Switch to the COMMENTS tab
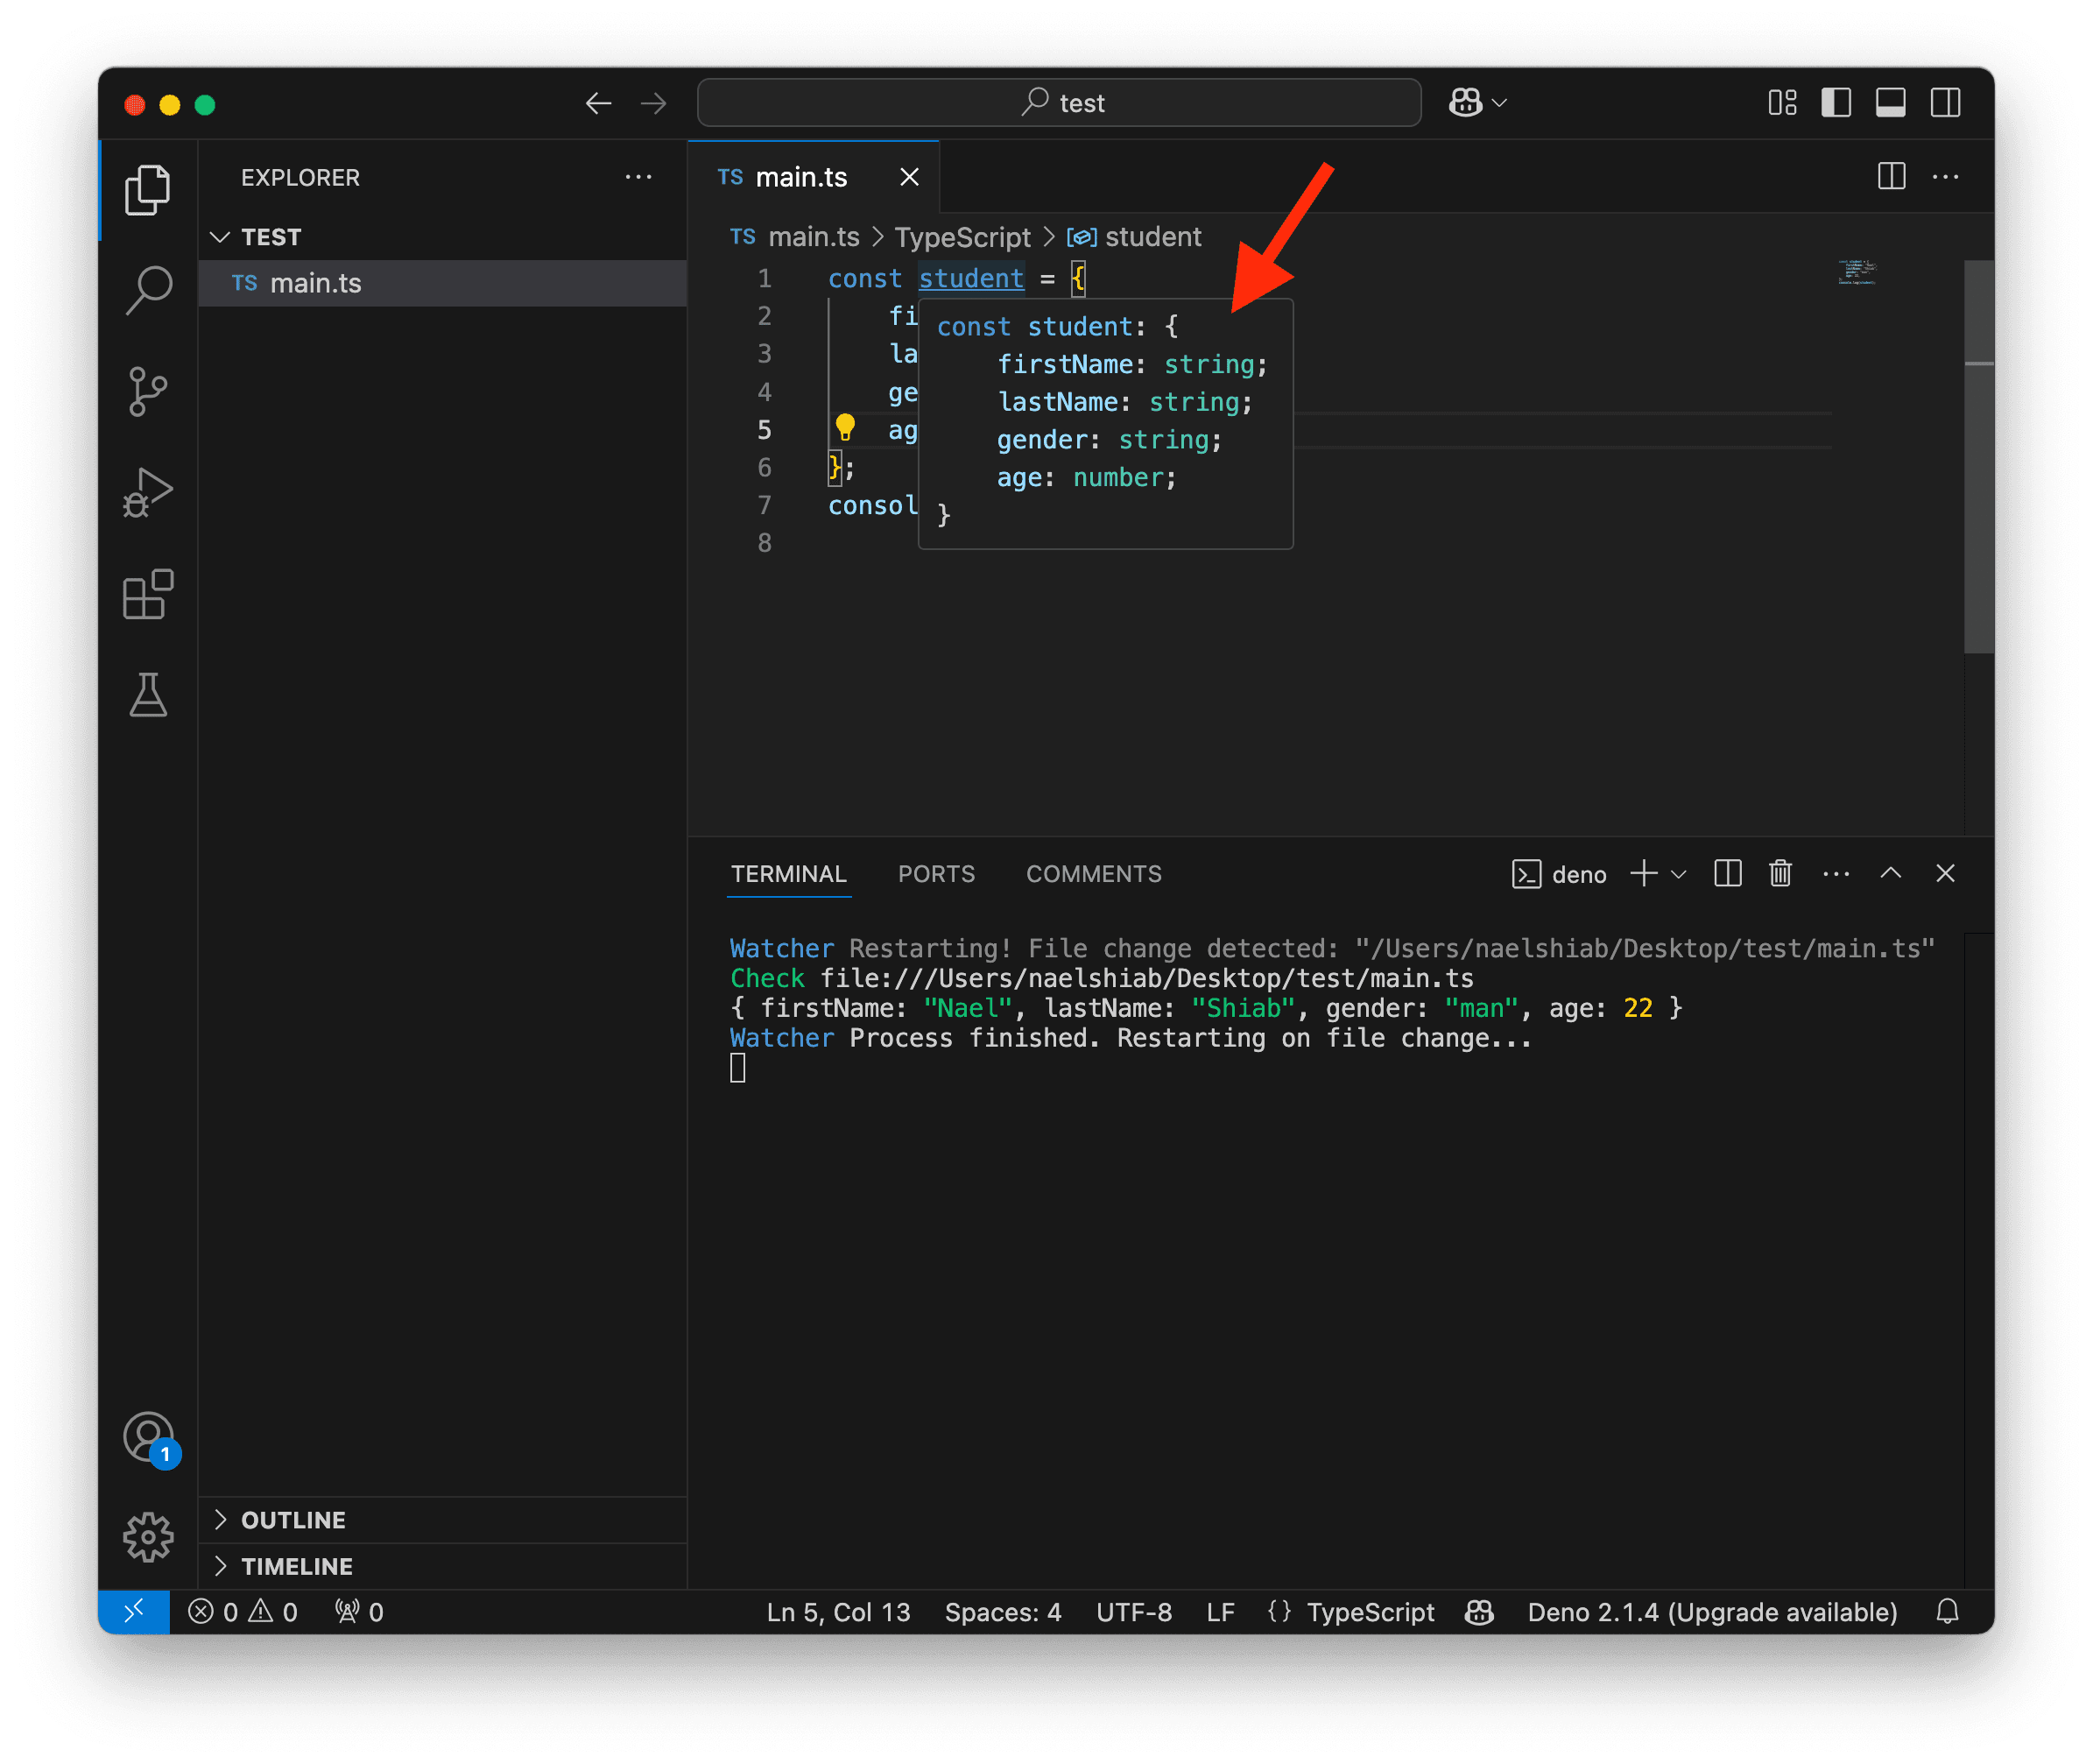 tap(1093, 873)
